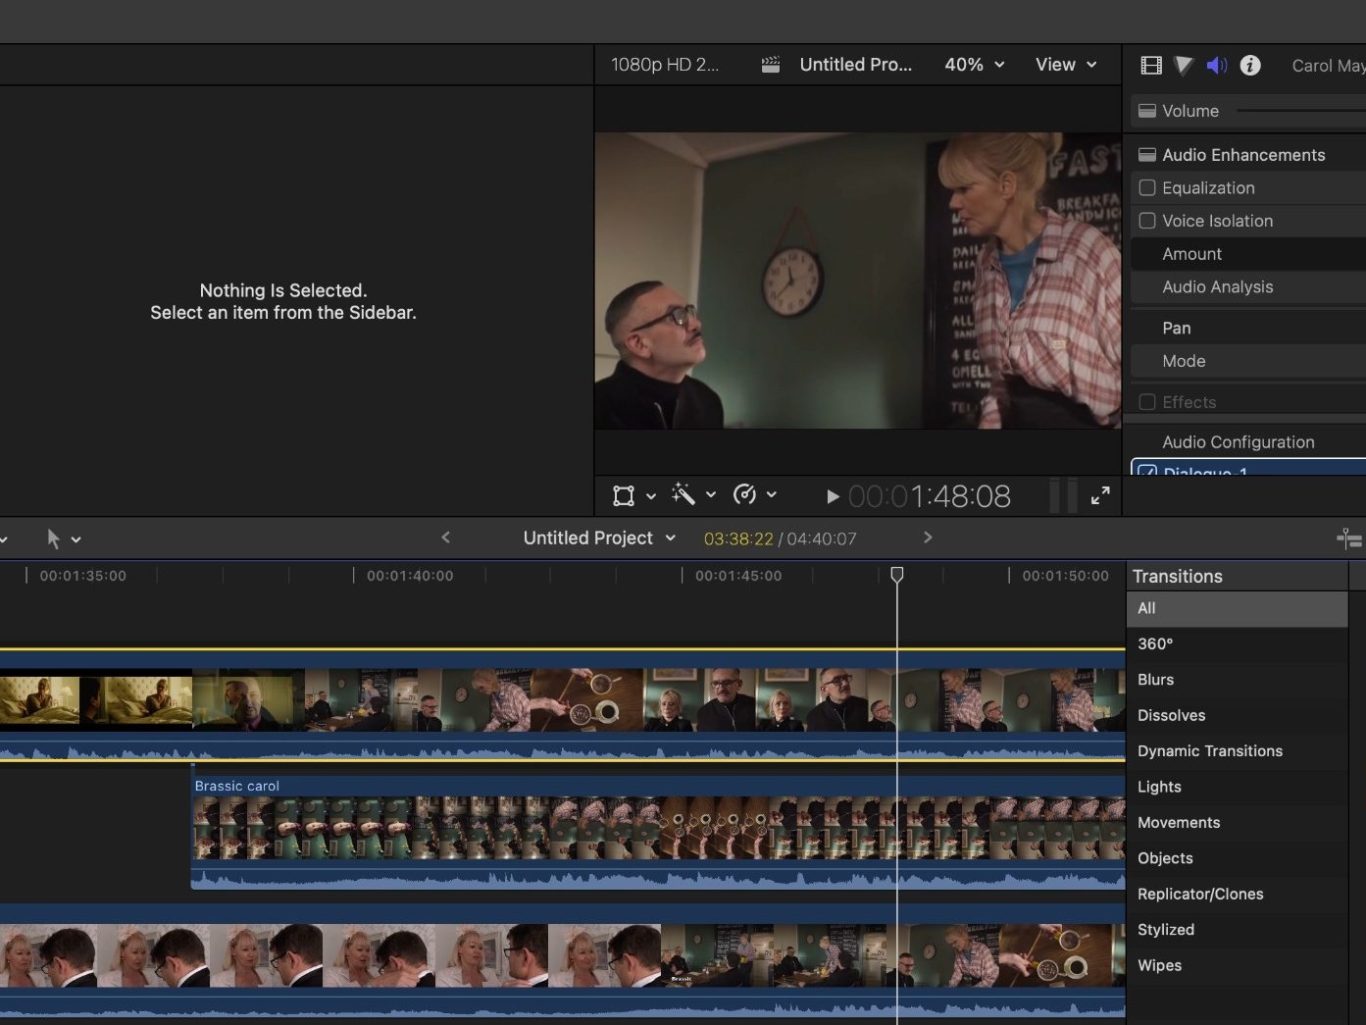The height and width of the screenshot is (1025, 1366).
Task: Click the Amount row under Voice Isolation
Action: tap(1248, 254)
